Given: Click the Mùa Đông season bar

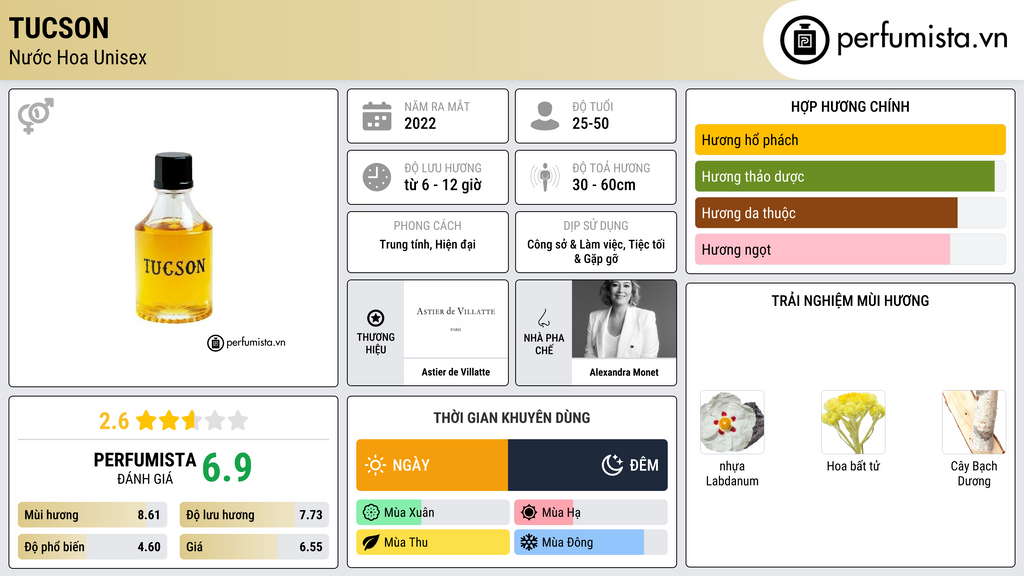Looking at the screenshot, I should pos(591,543).
